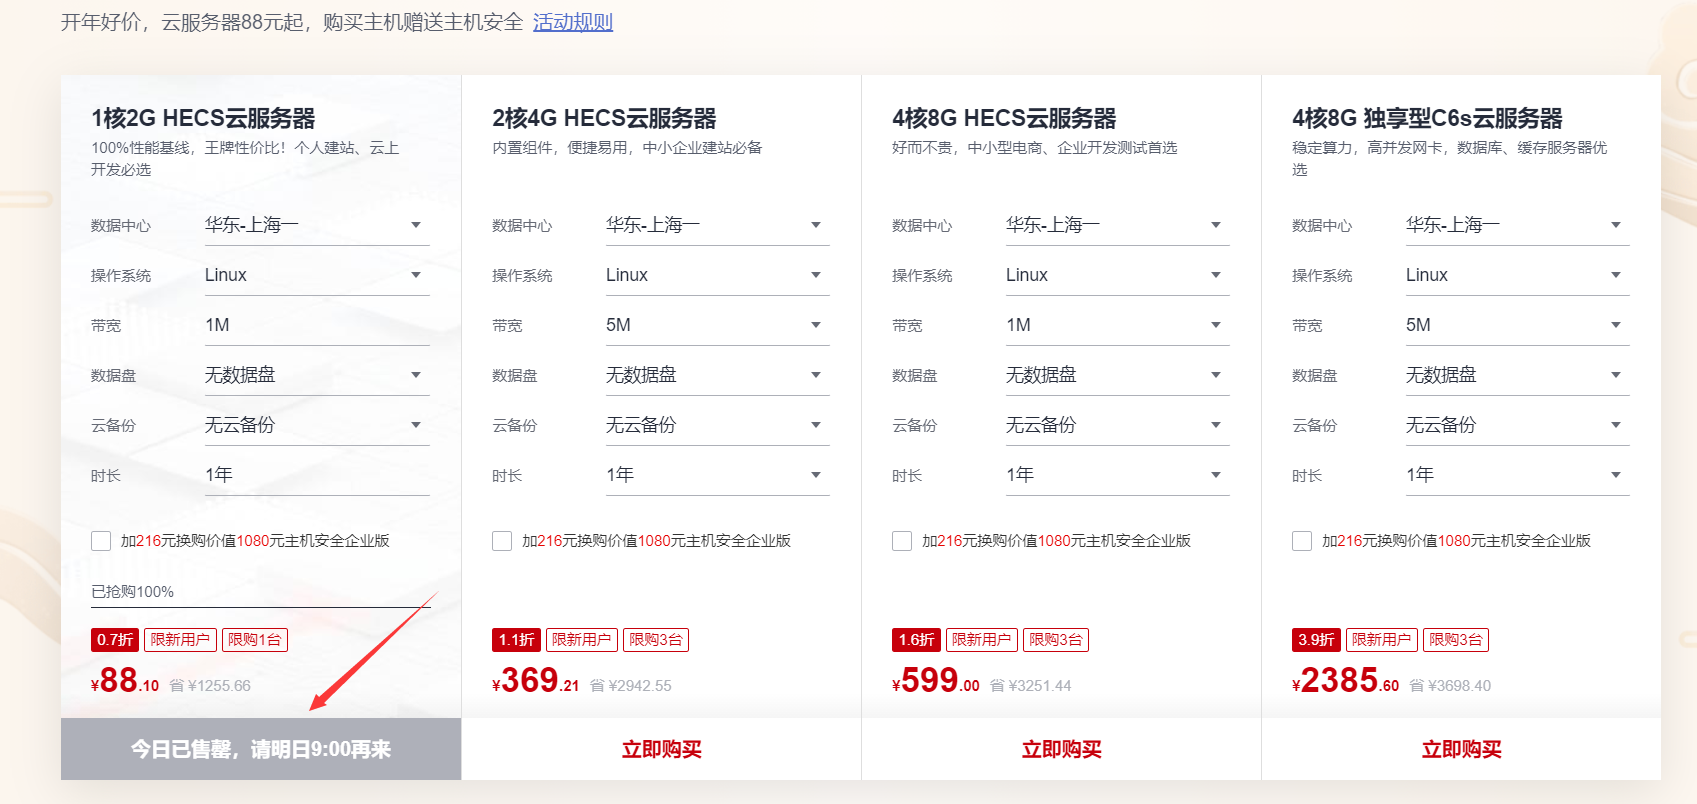Click 限新用户 tag in C6s card
Image resolution: width=1697 pixels, height=804 pixels.
pos(1381,640)
